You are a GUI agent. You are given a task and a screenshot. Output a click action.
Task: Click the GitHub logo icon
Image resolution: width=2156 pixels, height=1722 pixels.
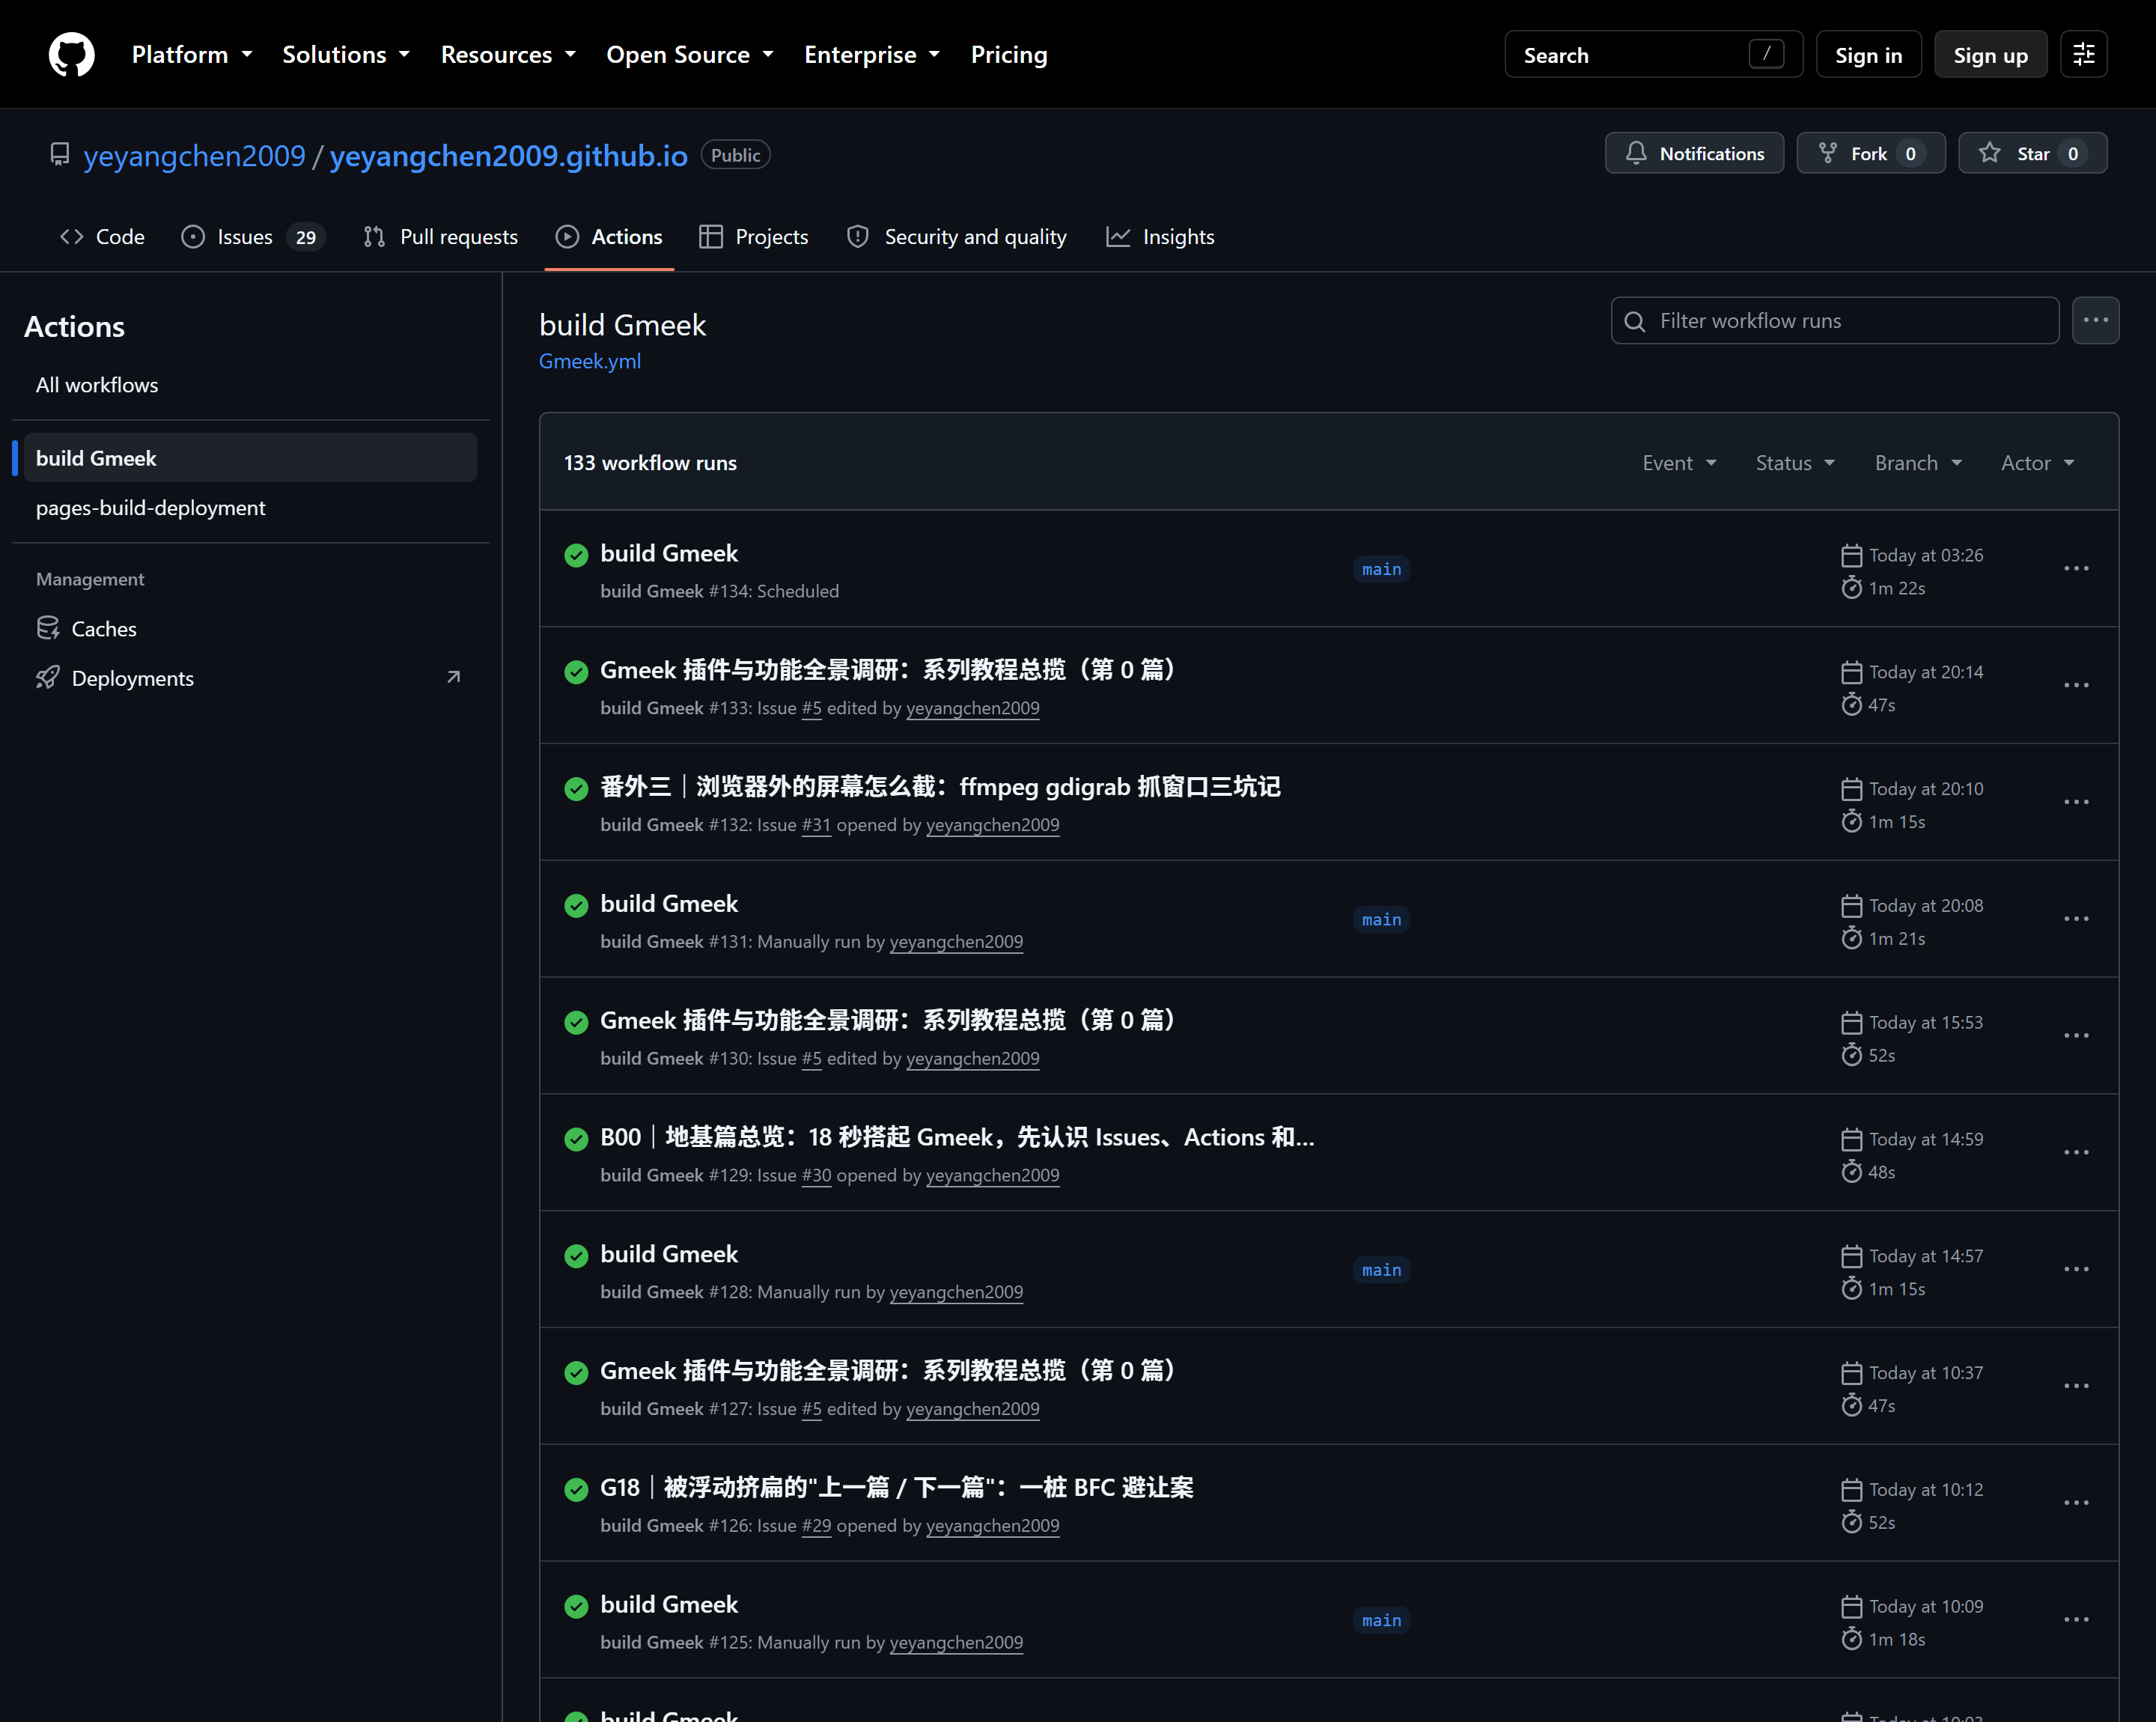tap(72, 54)
